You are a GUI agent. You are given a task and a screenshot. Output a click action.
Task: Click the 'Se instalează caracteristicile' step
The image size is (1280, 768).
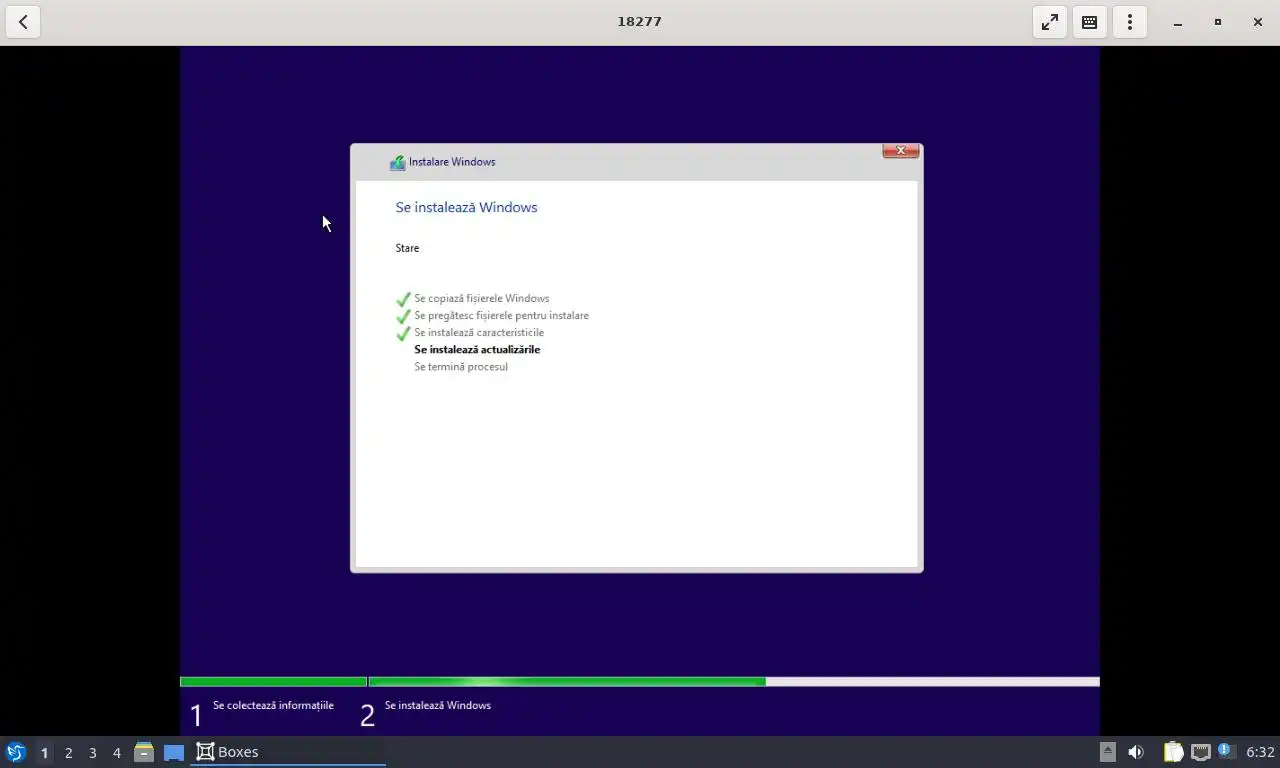coord(479,332)
